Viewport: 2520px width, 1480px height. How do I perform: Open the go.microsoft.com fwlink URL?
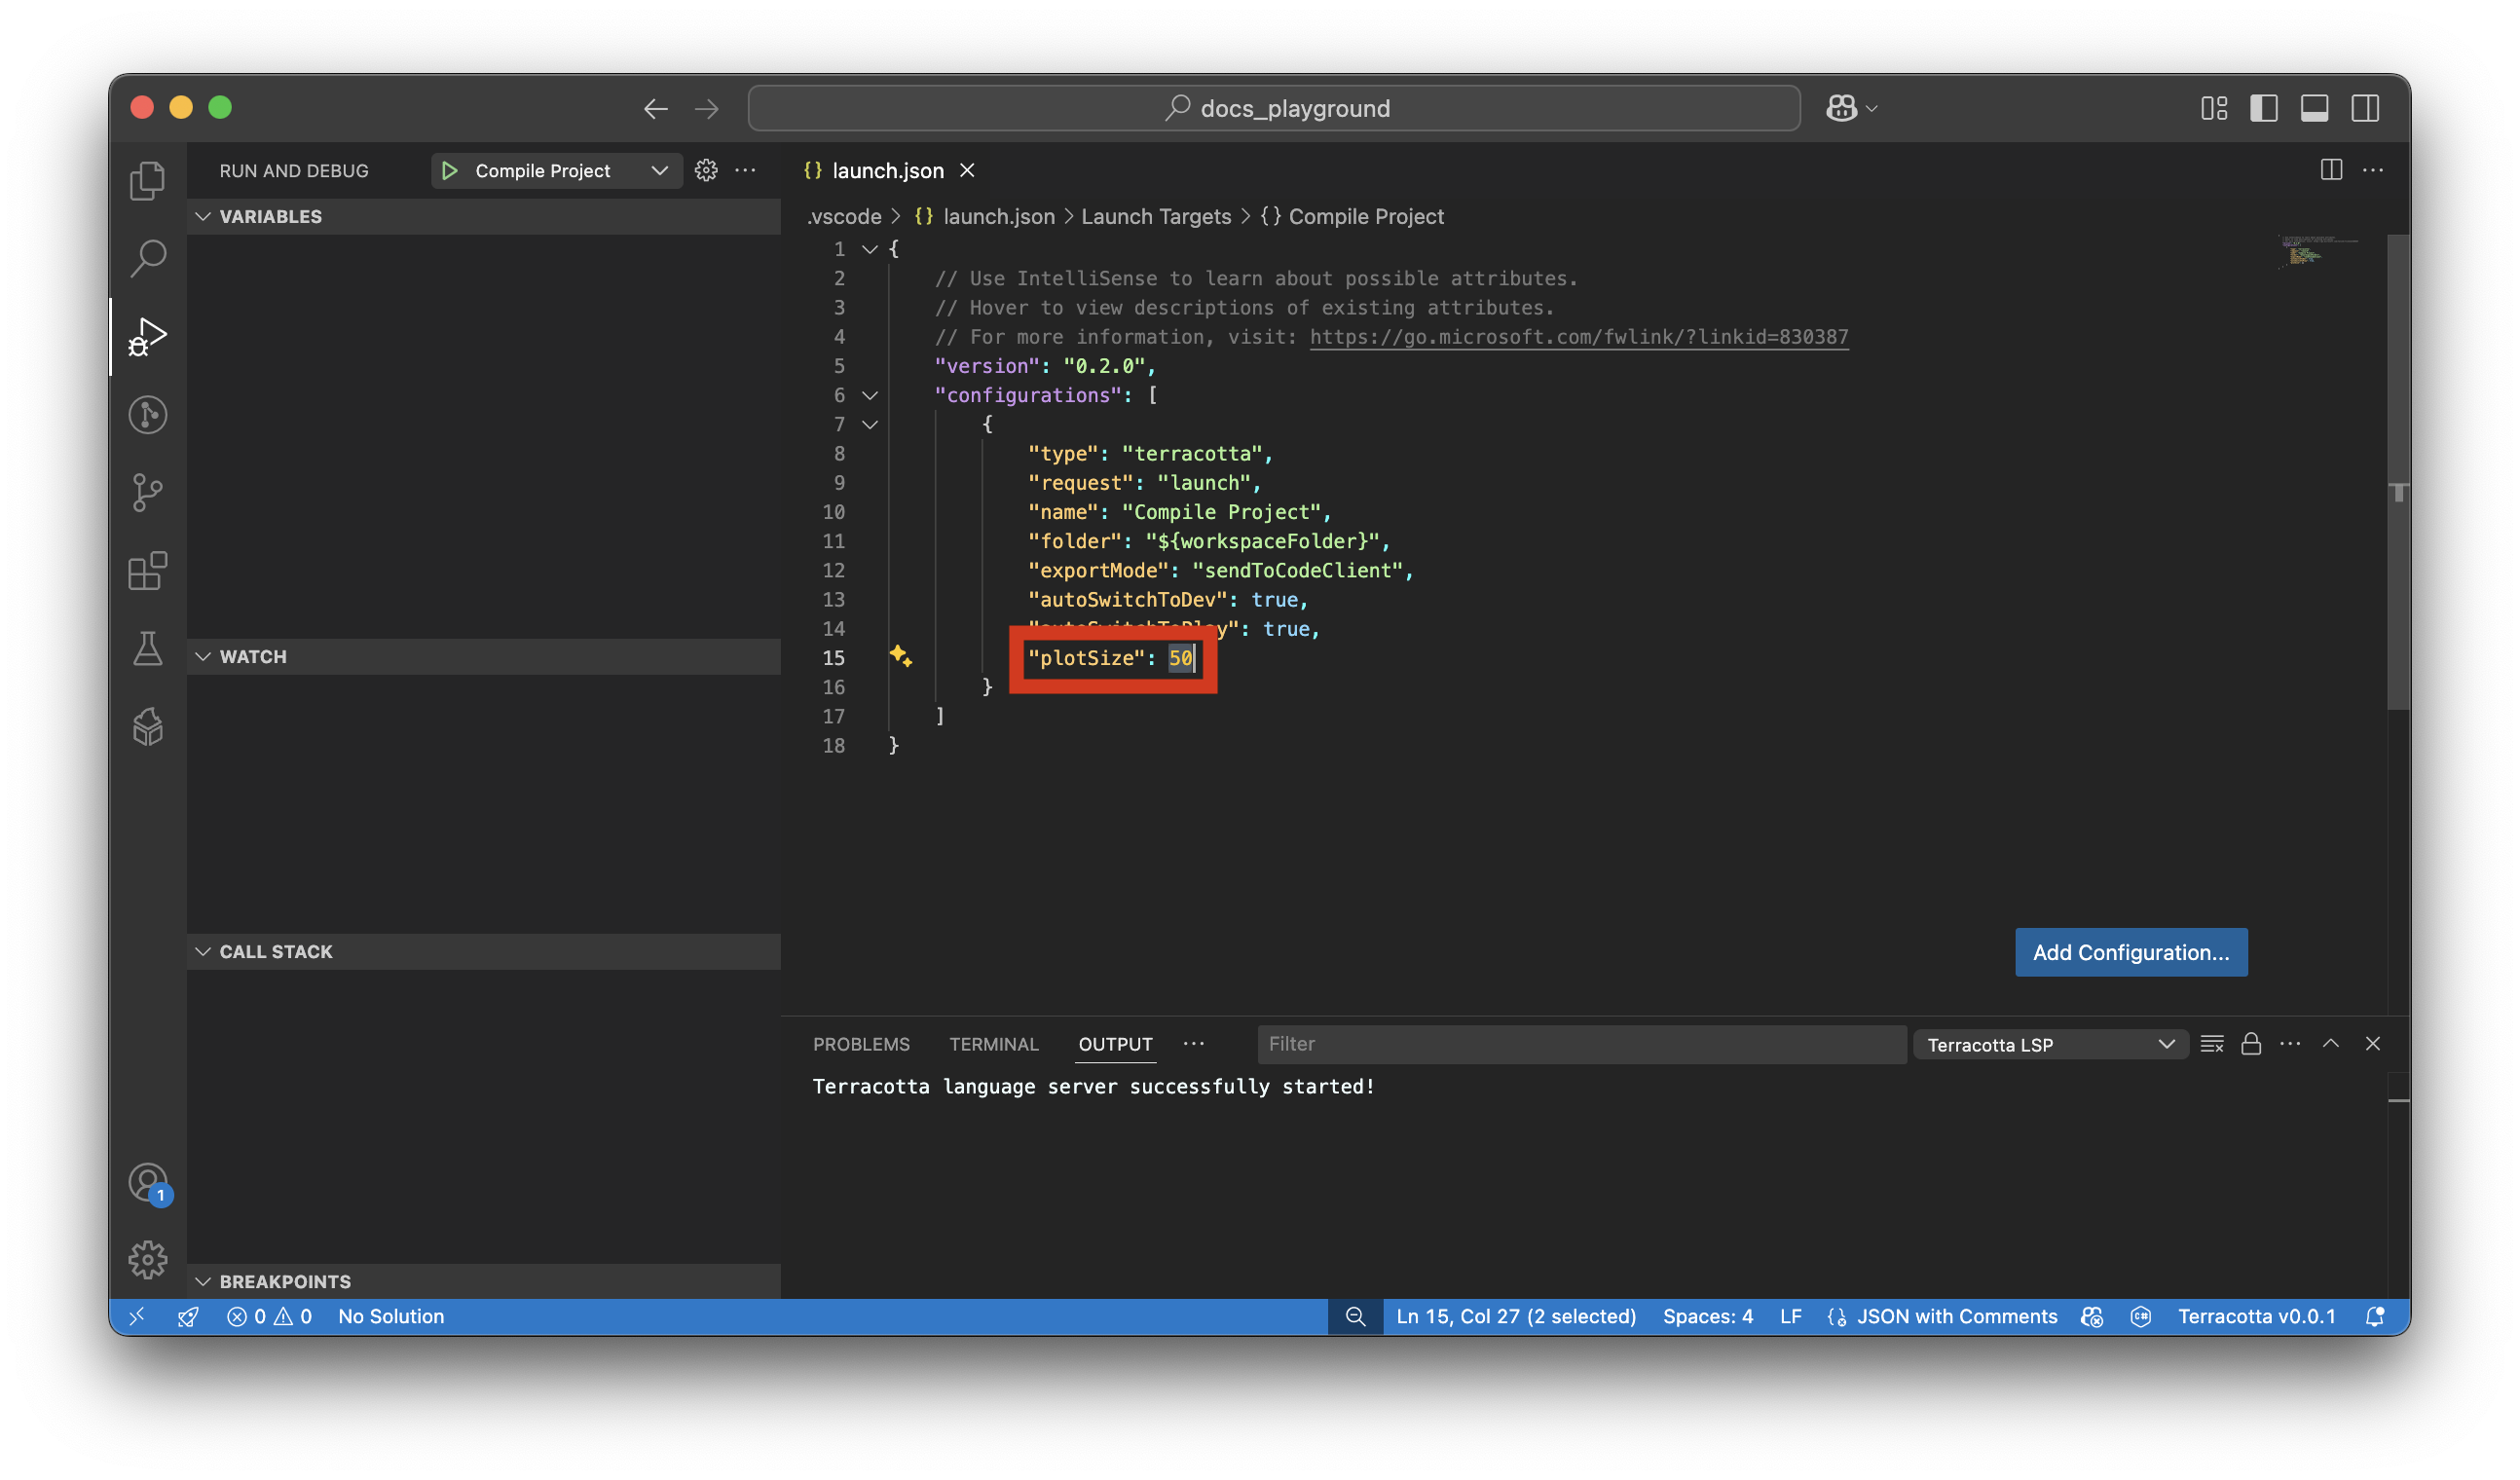1579,337
